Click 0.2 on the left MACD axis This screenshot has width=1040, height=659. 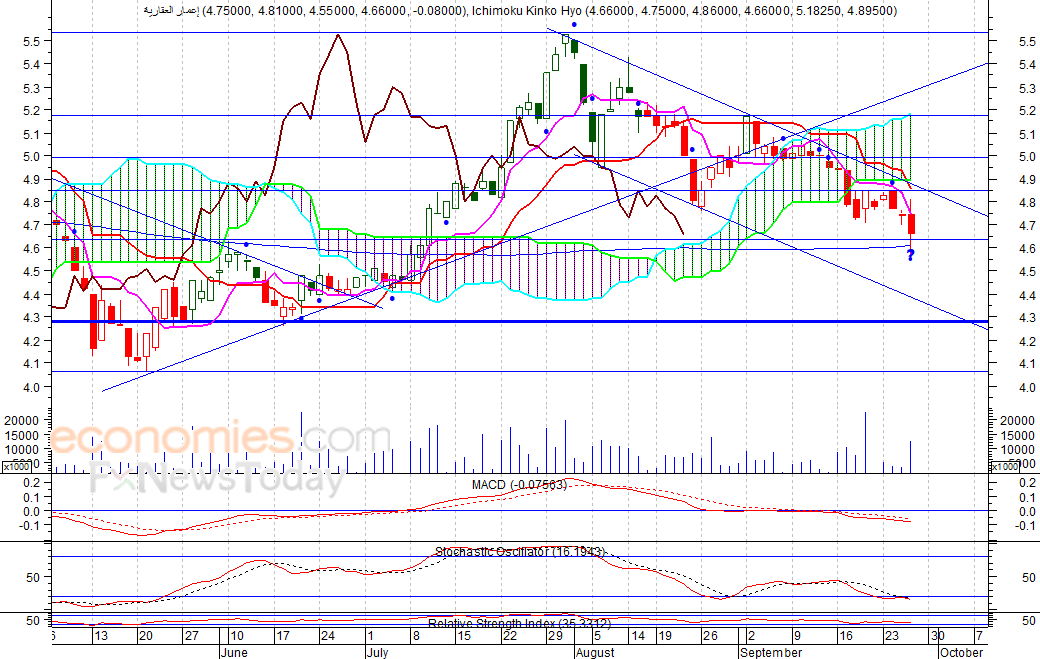click(31, 483)
